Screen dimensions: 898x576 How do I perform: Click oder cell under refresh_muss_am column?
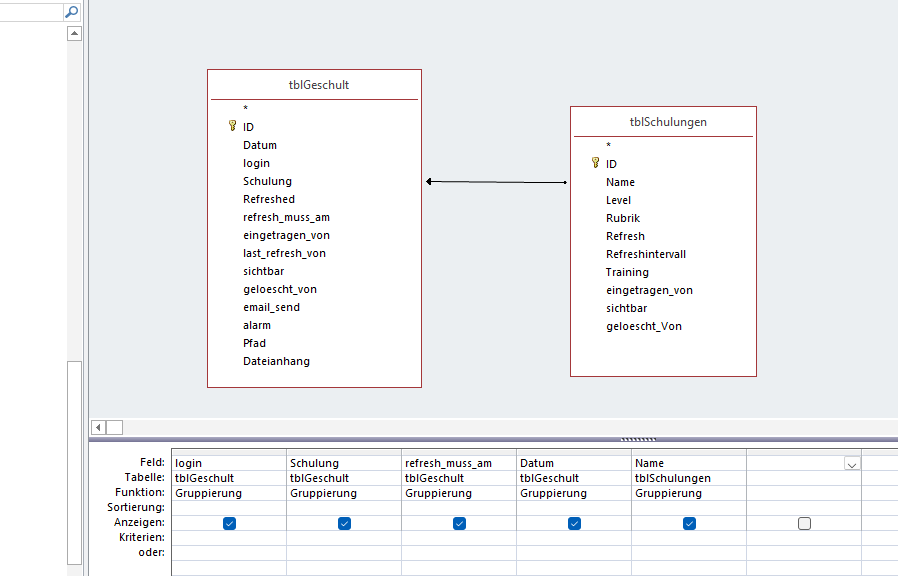point(459,553)
